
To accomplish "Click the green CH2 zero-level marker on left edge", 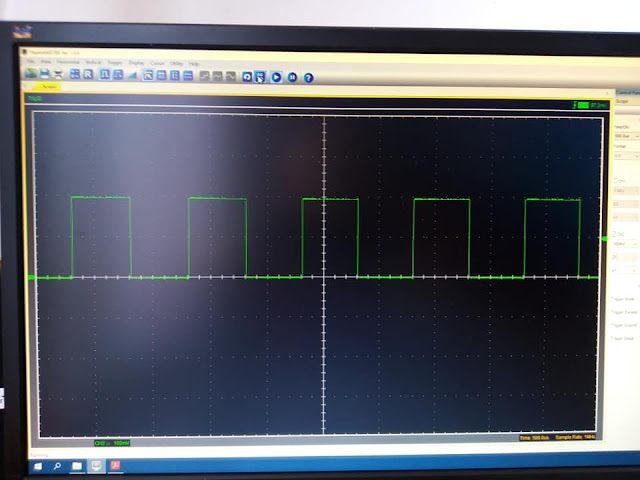I will click(x=31, y=278).
